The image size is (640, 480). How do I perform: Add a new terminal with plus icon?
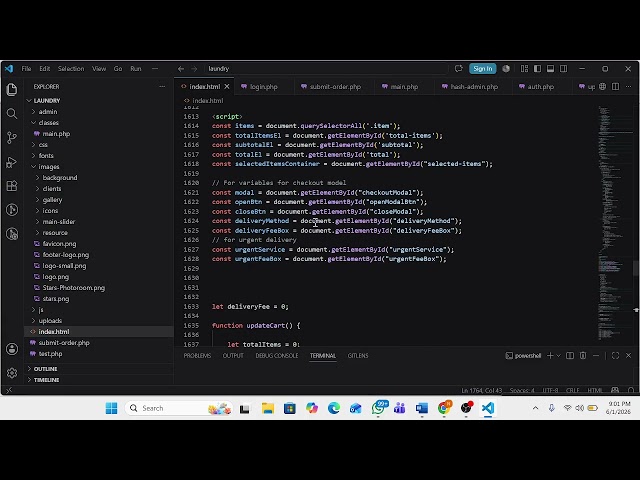[550, 356]
